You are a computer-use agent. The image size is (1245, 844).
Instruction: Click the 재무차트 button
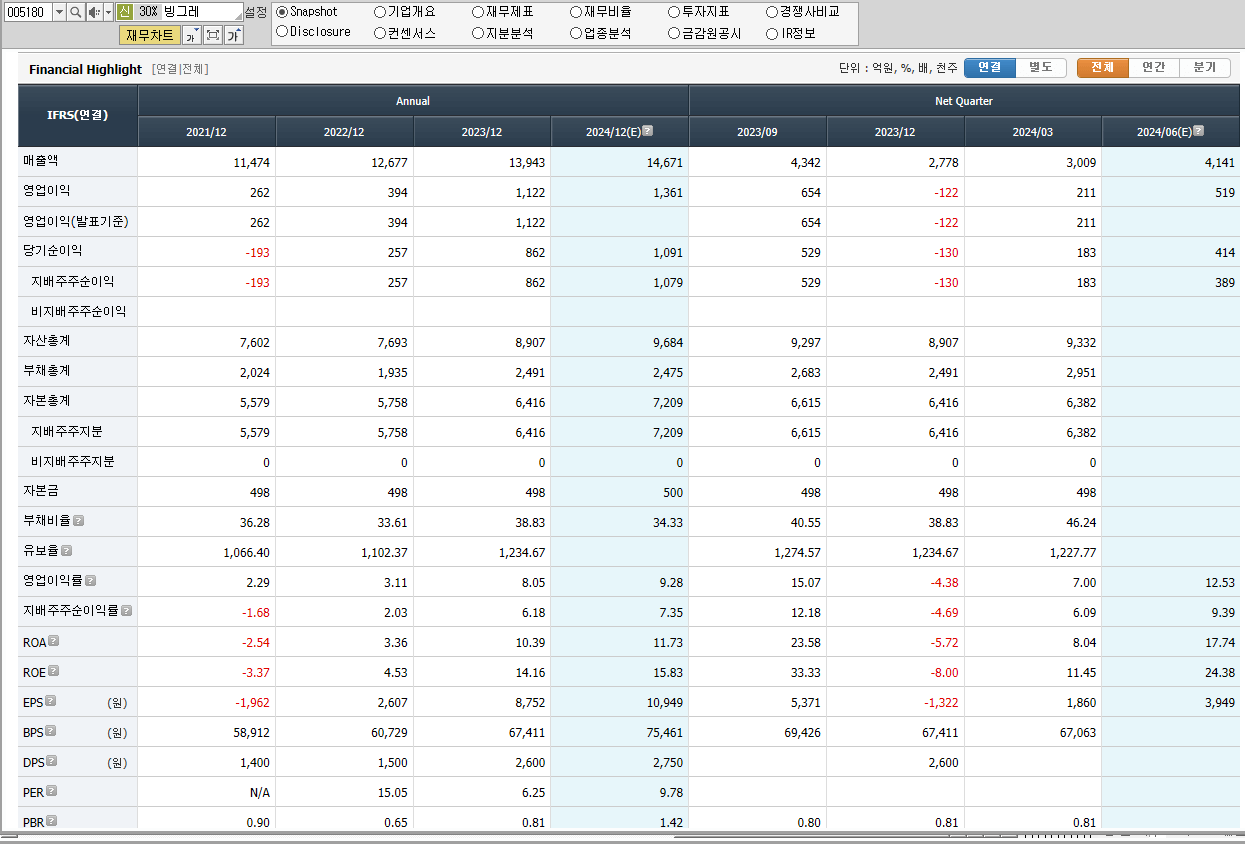(x=150, y=36)
